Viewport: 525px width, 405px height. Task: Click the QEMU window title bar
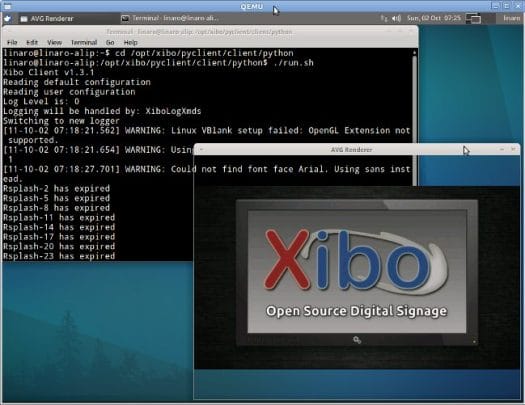pos(252,6)
